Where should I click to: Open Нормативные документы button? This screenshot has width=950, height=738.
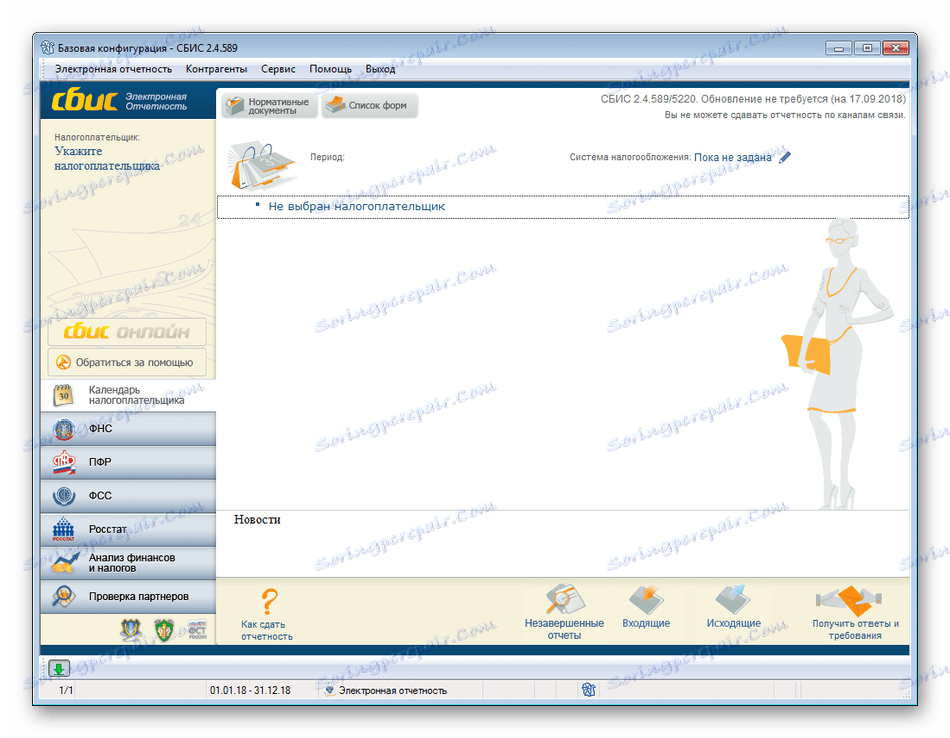269,106
